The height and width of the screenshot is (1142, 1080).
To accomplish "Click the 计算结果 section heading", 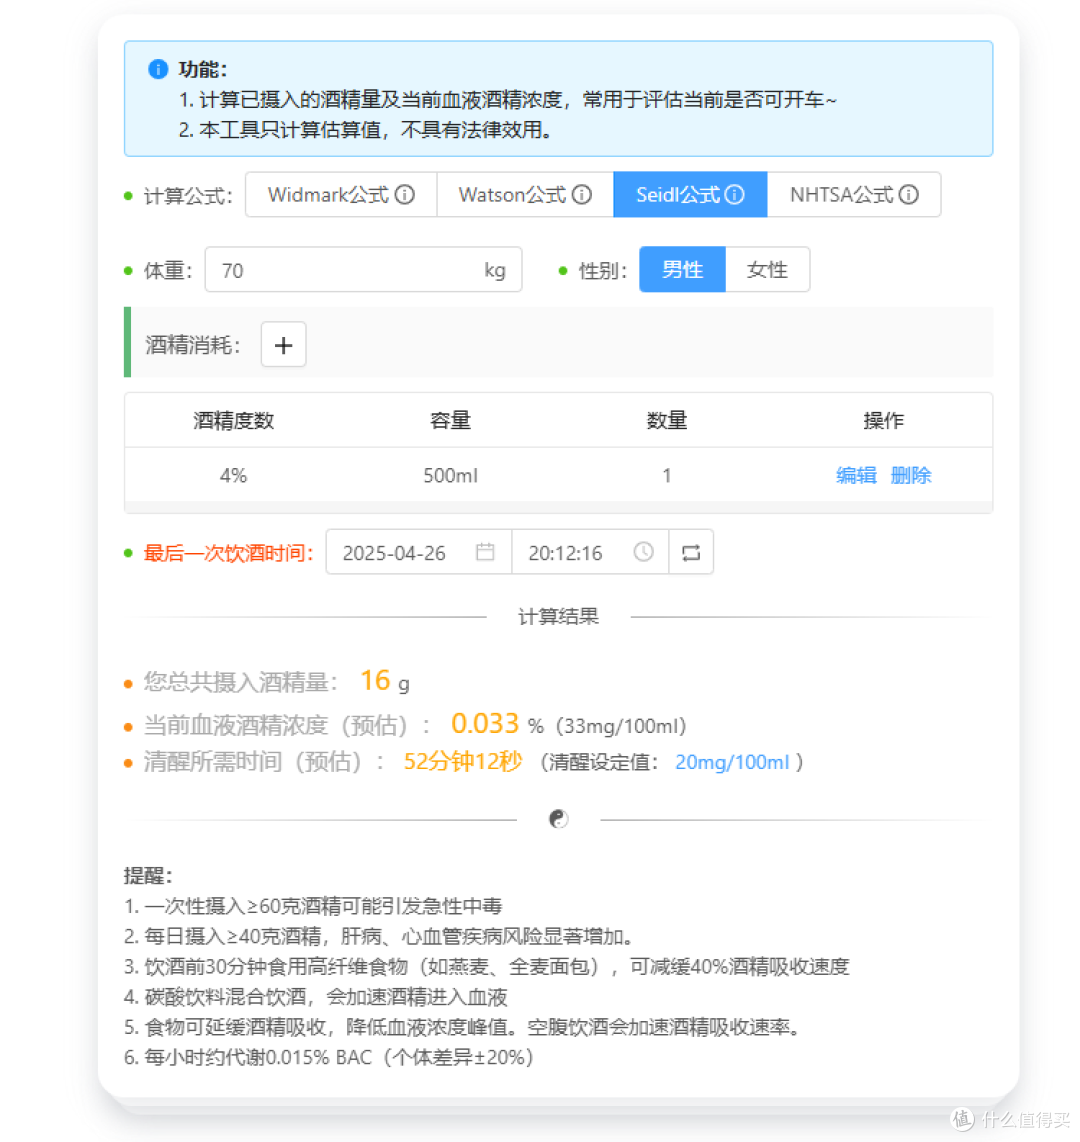I will pyautogui.click(x=558, y=617).
